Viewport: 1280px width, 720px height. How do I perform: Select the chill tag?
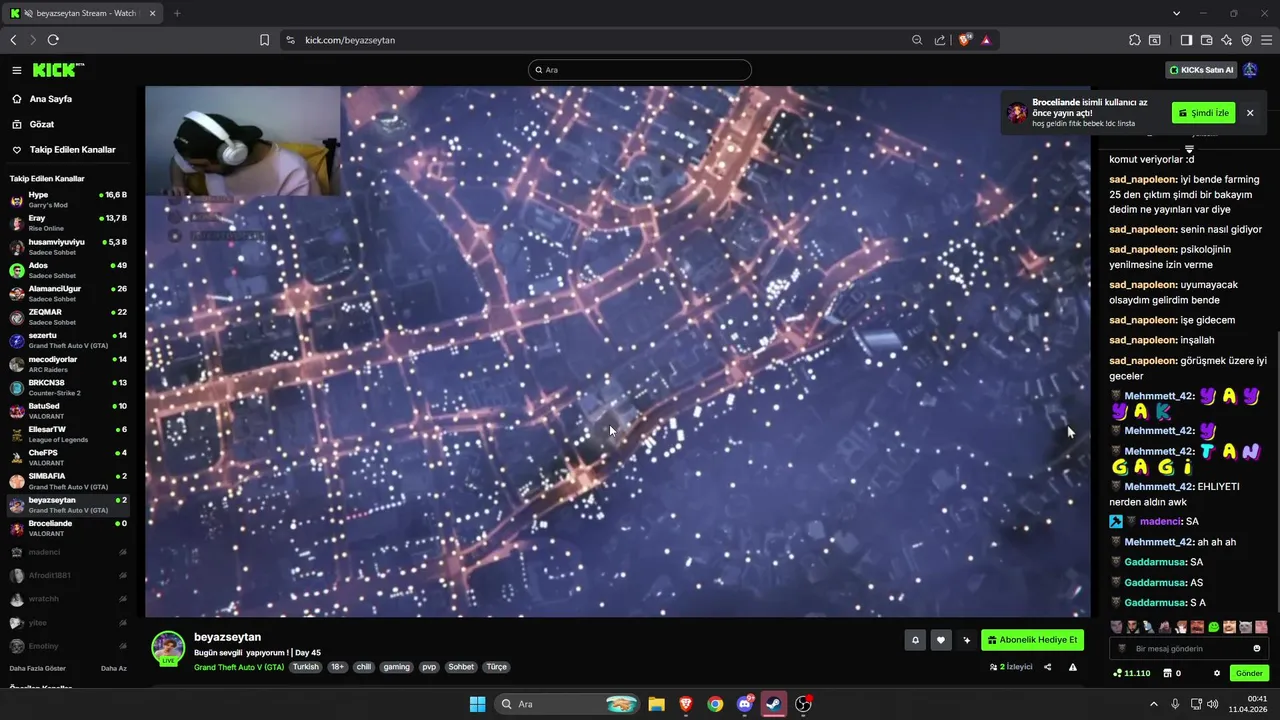(x=364, y=667)
